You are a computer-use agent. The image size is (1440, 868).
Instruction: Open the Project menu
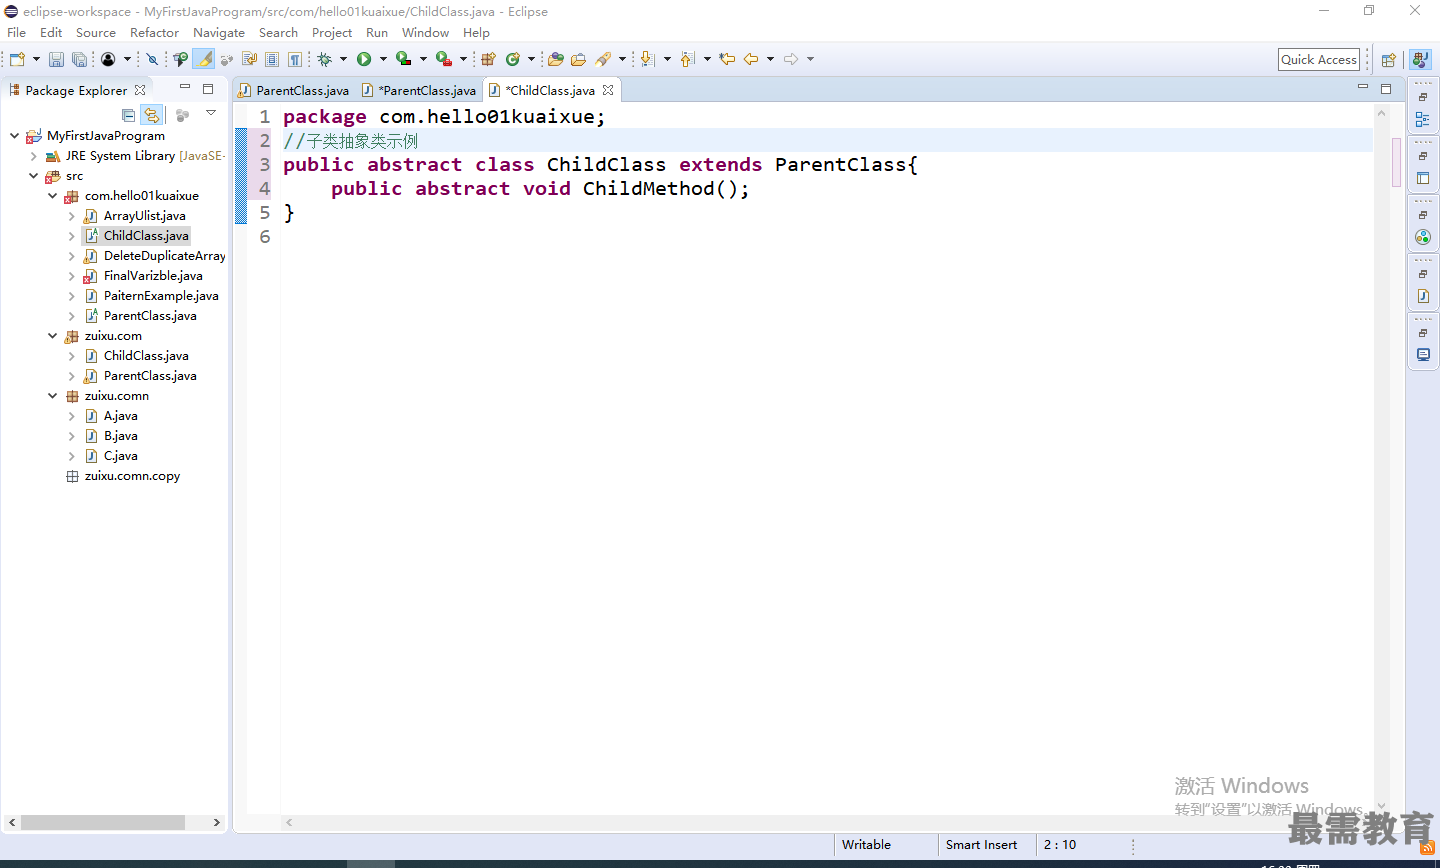[332, 33]
